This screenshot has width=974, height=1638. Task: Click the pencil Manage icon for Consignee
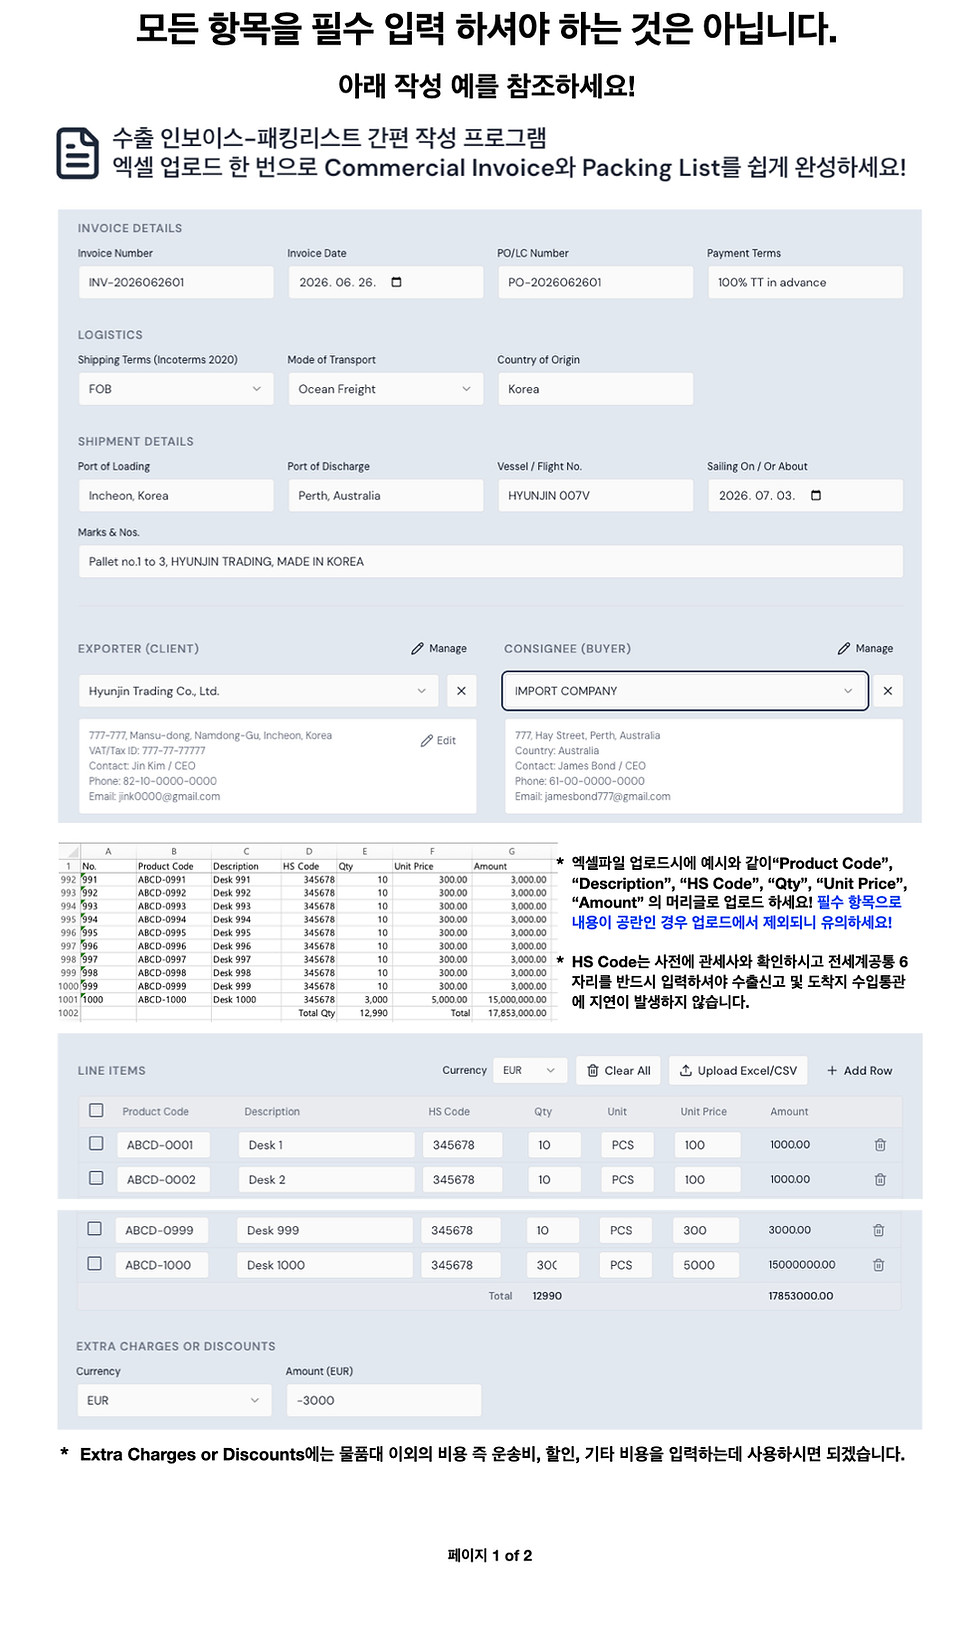[x=844, y=648]
